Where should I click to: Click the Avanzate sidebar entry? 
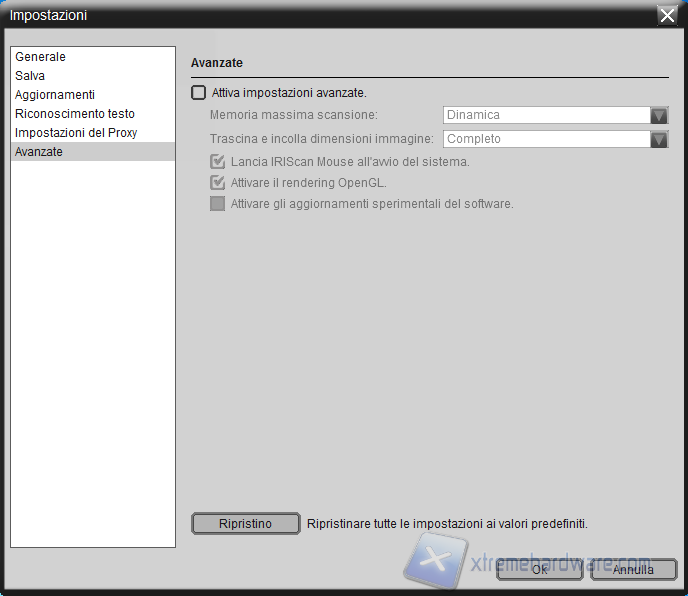39,152
